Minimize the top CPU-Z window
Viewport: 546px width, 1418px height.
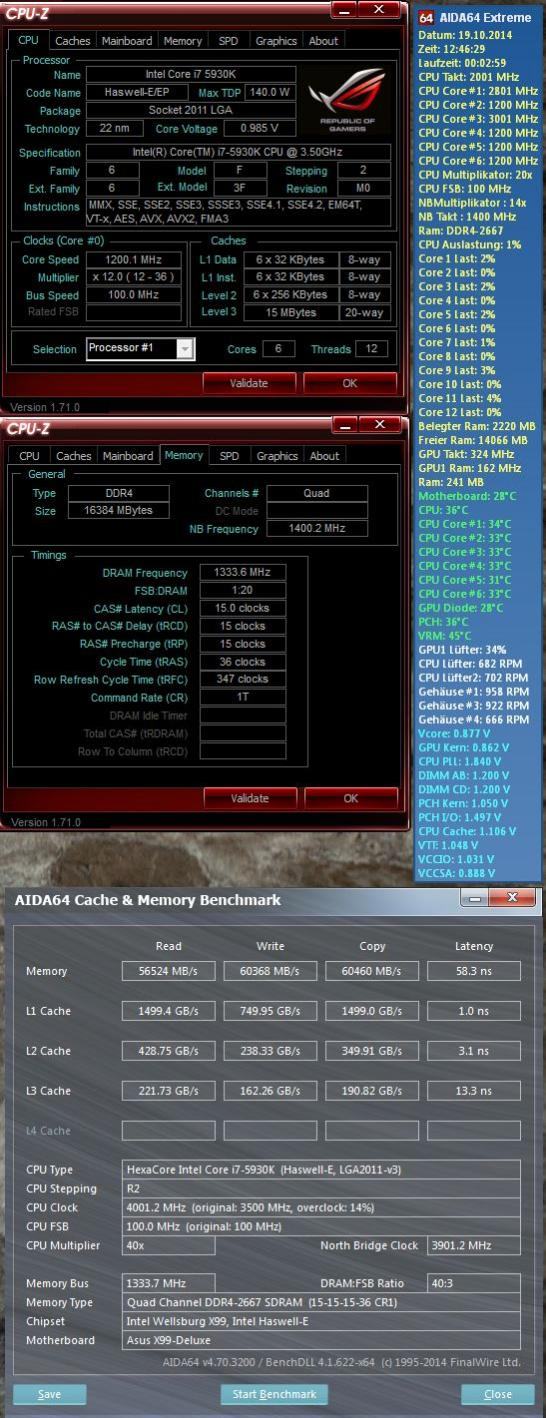coord(345,9)
